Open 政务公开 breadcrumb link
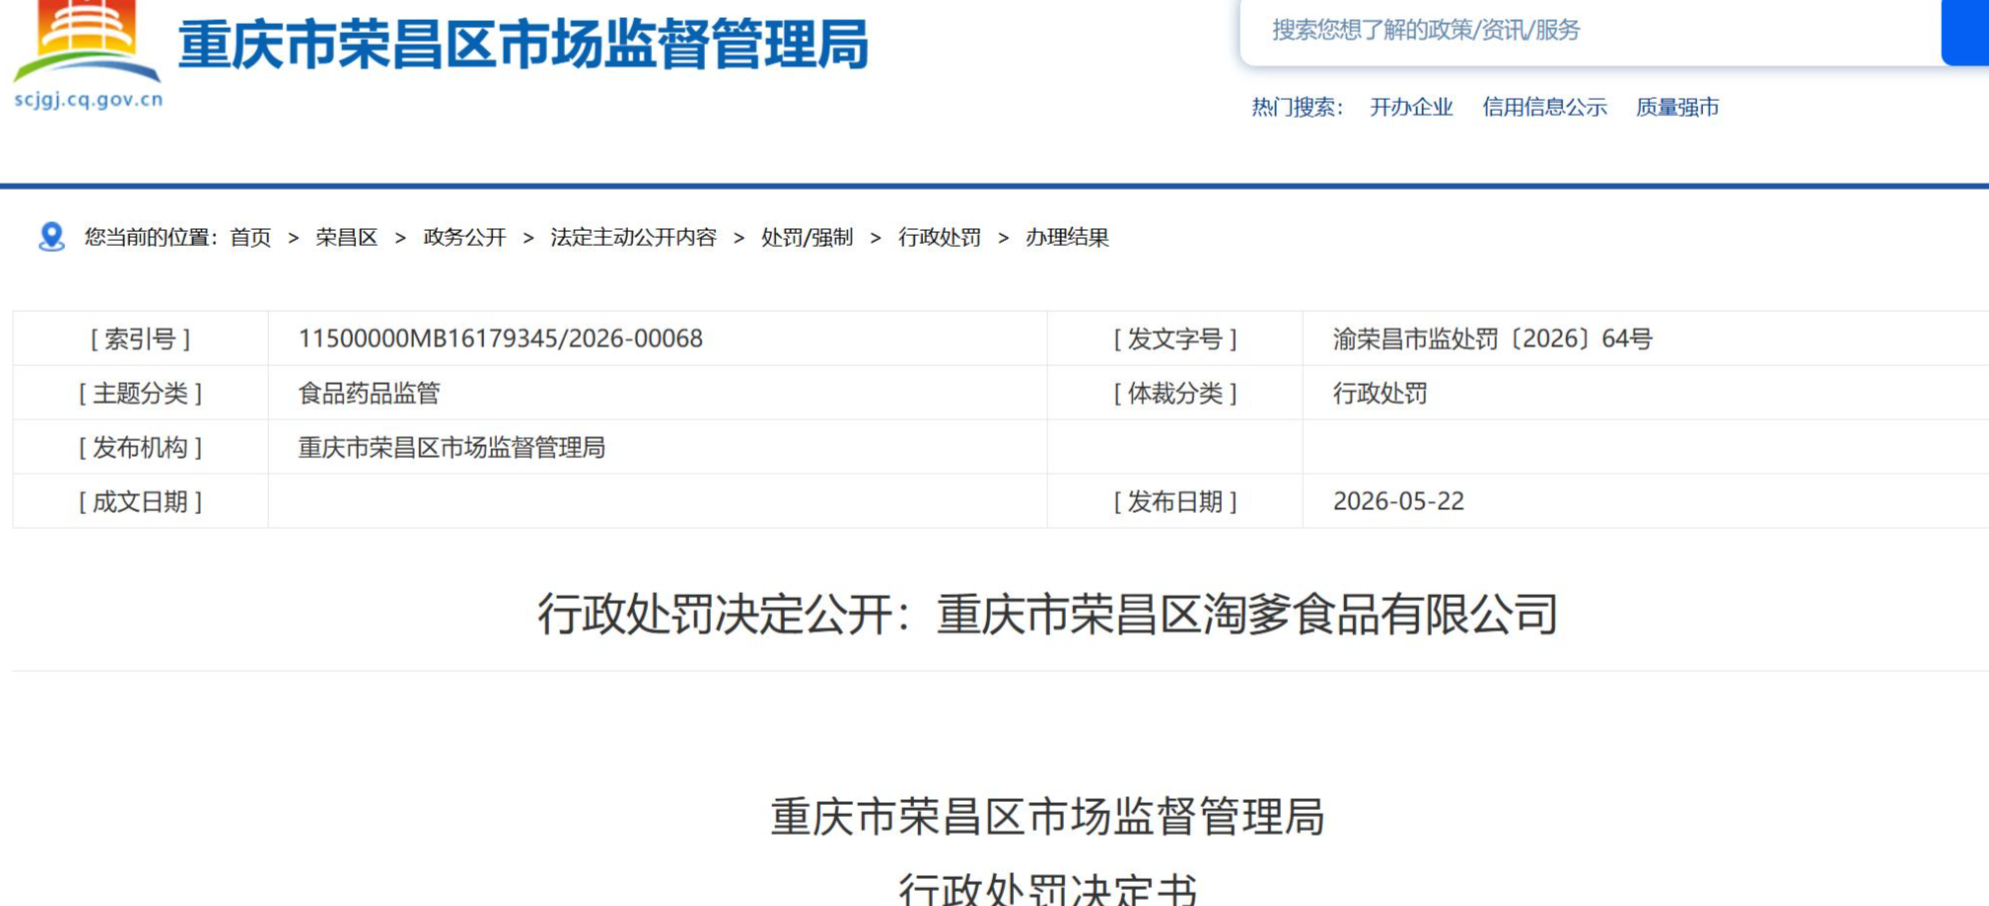Viewport: 1989px width, 906px height. [x=464, y=237]
